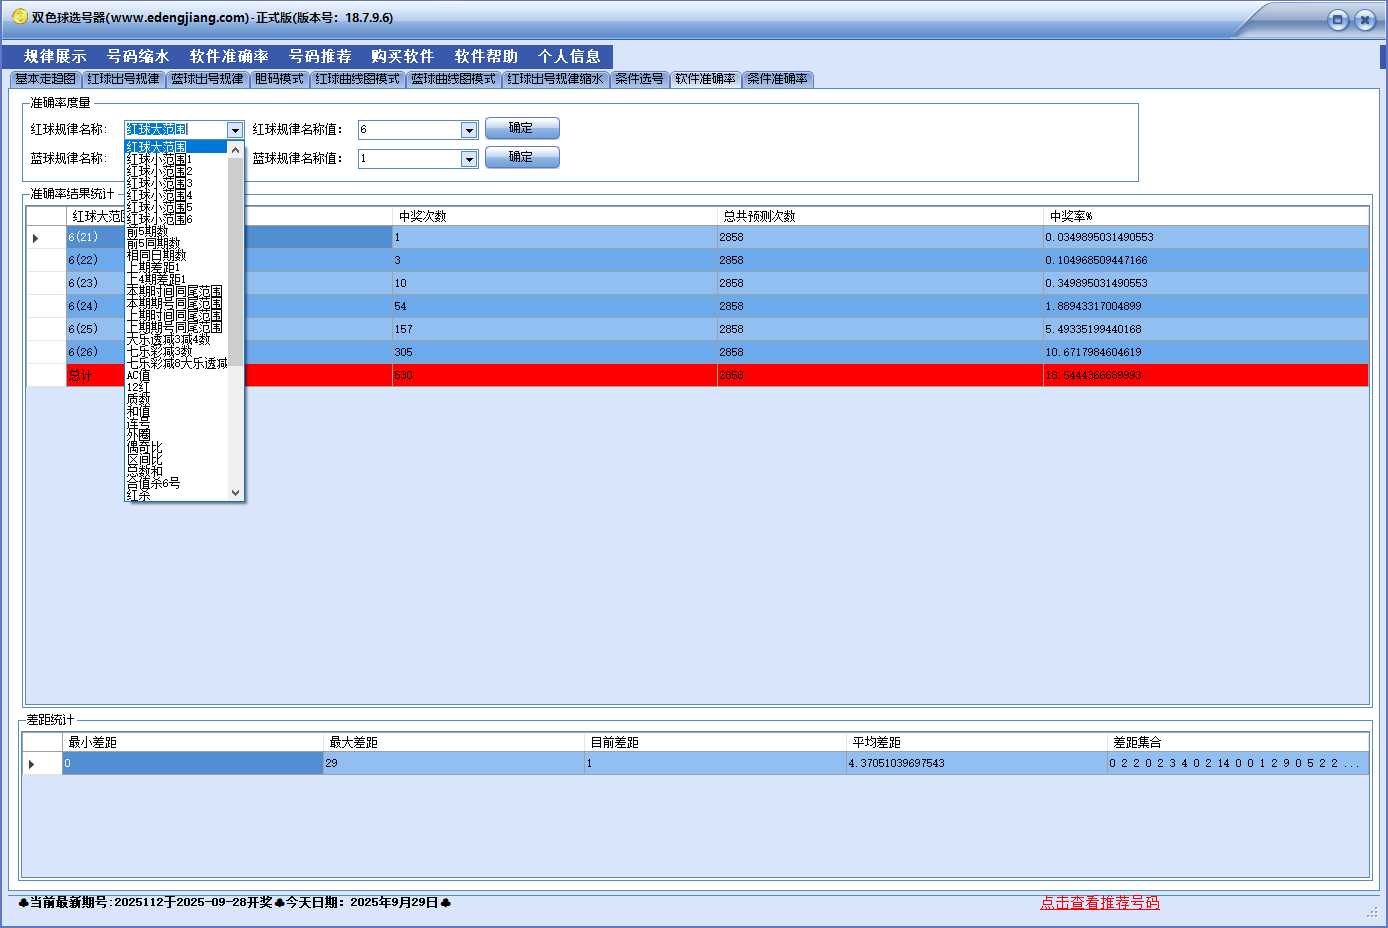This screenshot has width=1388, height=928.
Task: Select 和值 in the rule name list
Action: (138, 412)
